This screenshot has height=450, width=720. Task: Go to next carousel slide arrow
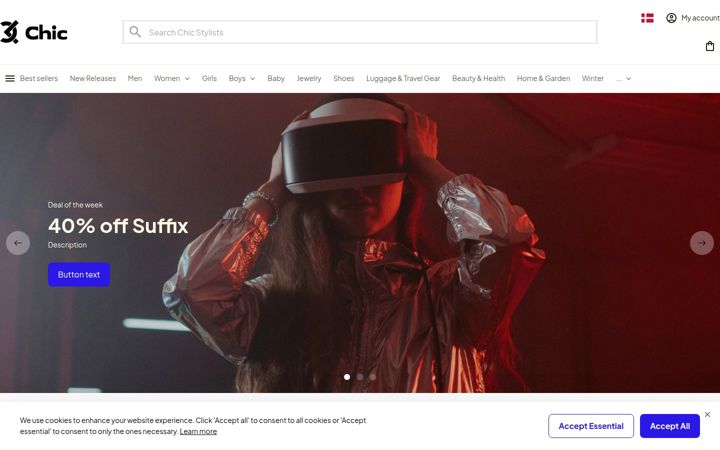702,243
